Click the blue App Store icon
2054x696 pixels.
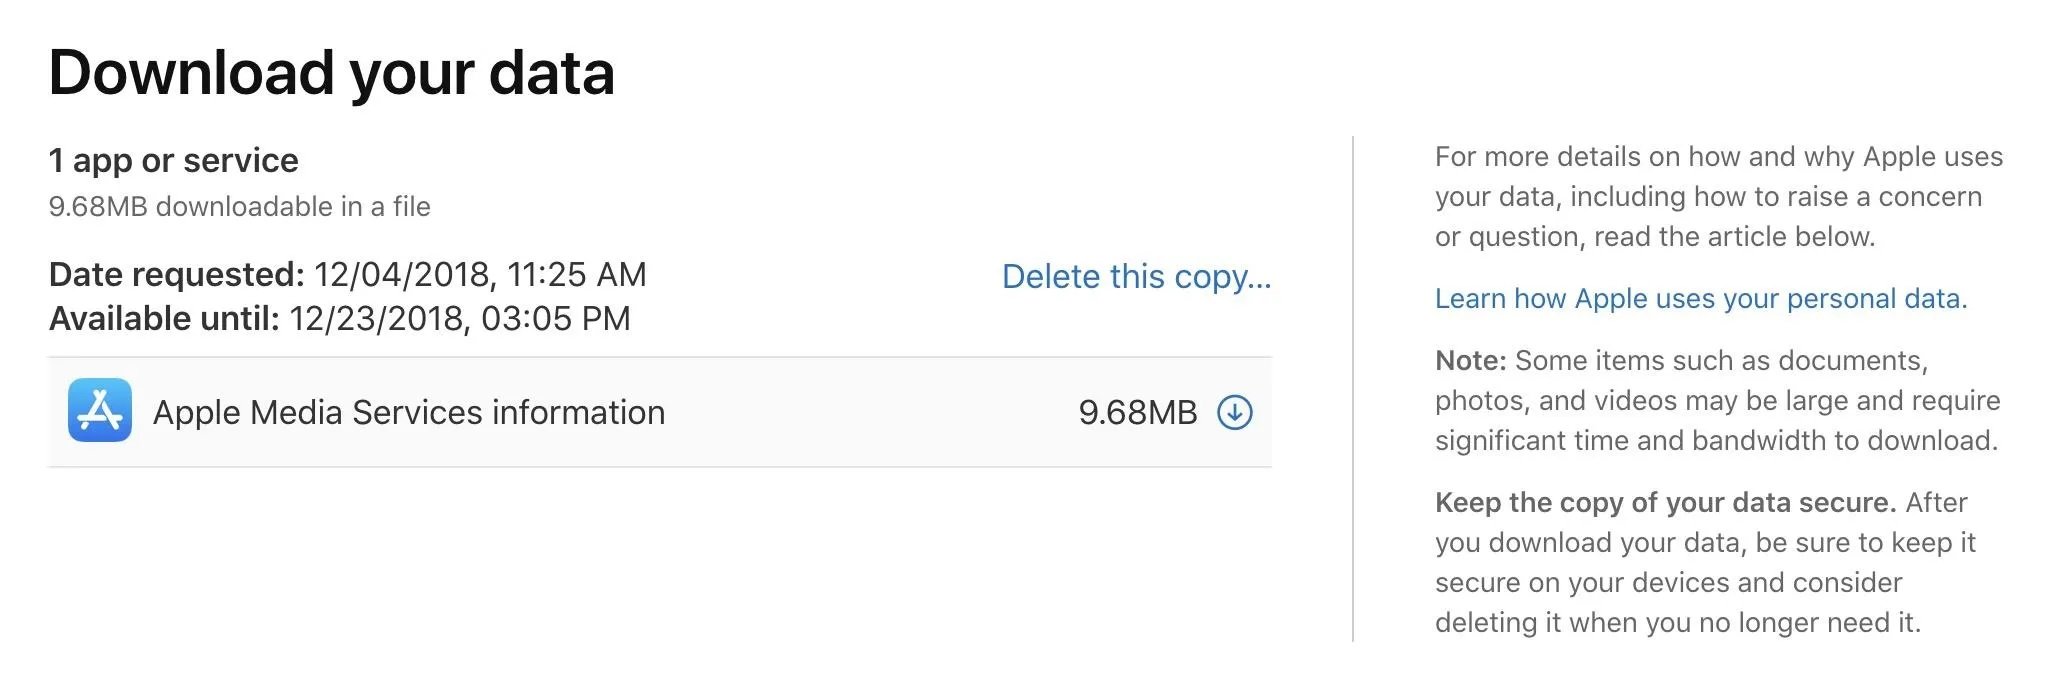[x=100, y=410]
